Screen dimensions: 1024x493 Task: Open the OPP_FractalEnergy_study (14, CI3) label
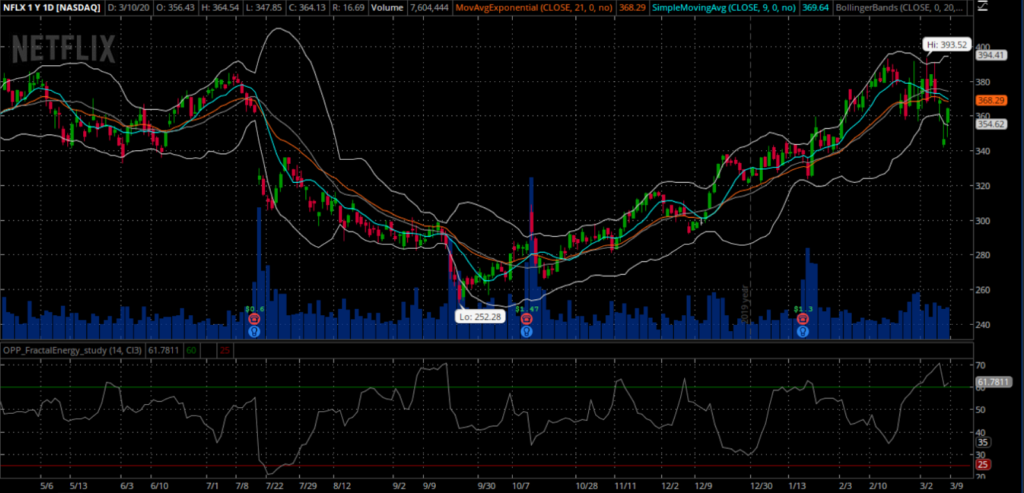(74, 351)
